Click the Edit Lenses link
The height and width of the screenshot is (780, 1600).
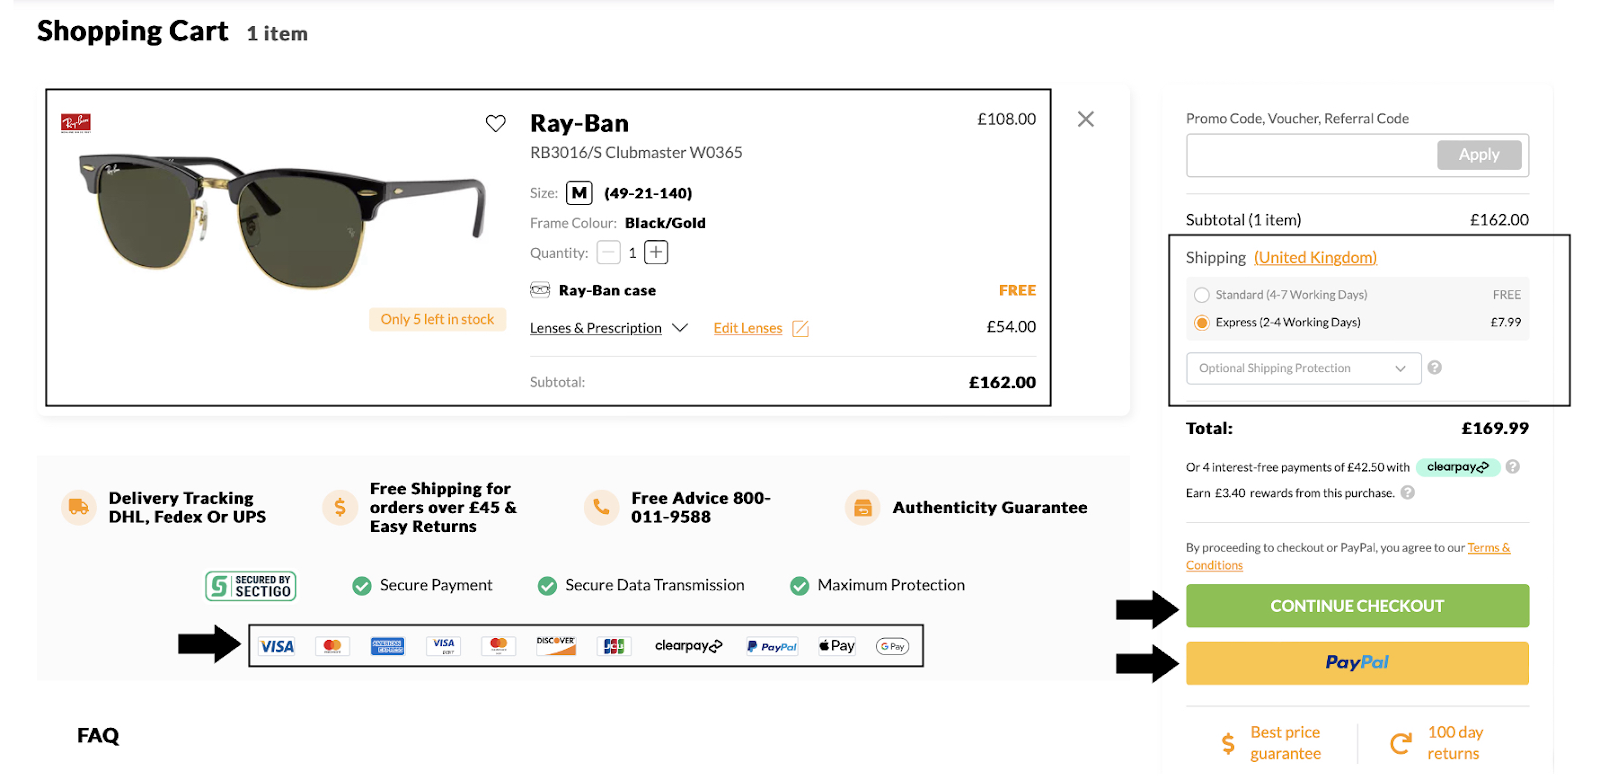pos(748,328)
